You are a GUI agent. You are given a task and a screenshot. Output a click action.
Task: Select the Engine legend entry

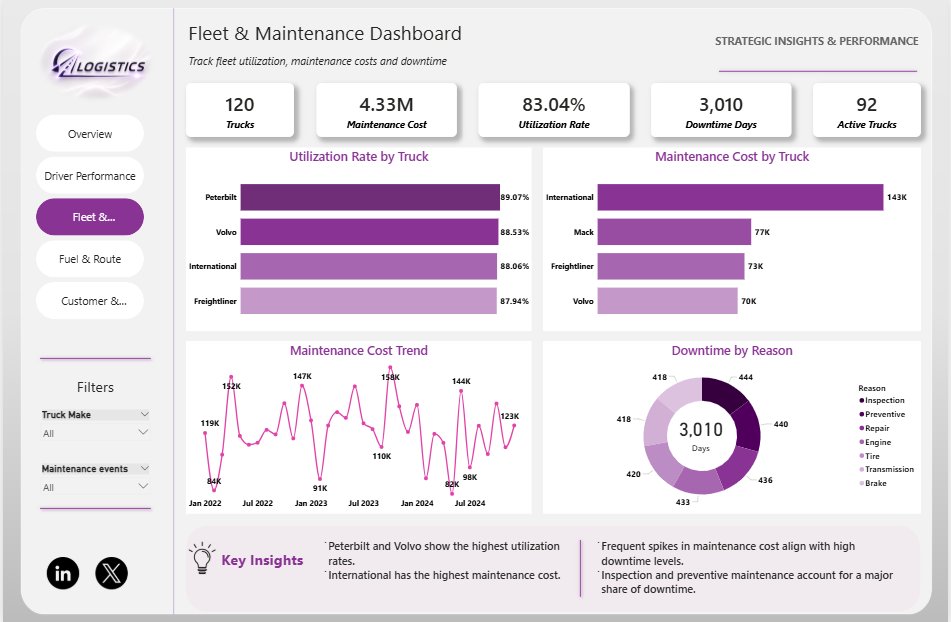pos(875,442)
